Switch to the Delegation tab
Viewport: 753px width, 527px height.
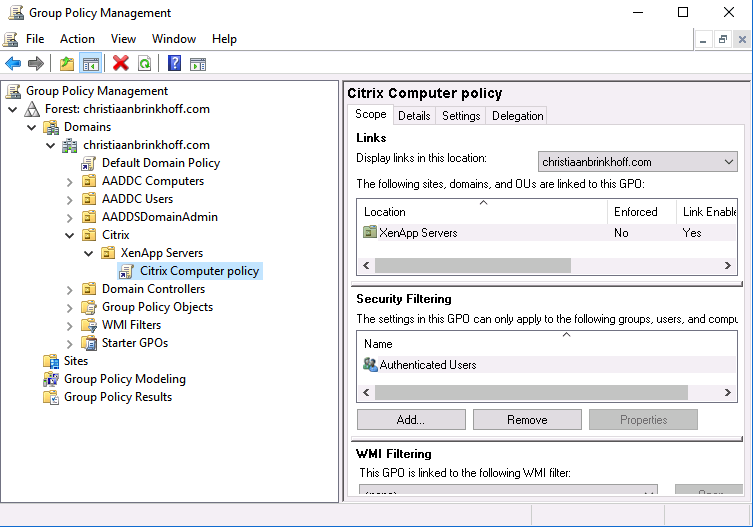[518, 116]
